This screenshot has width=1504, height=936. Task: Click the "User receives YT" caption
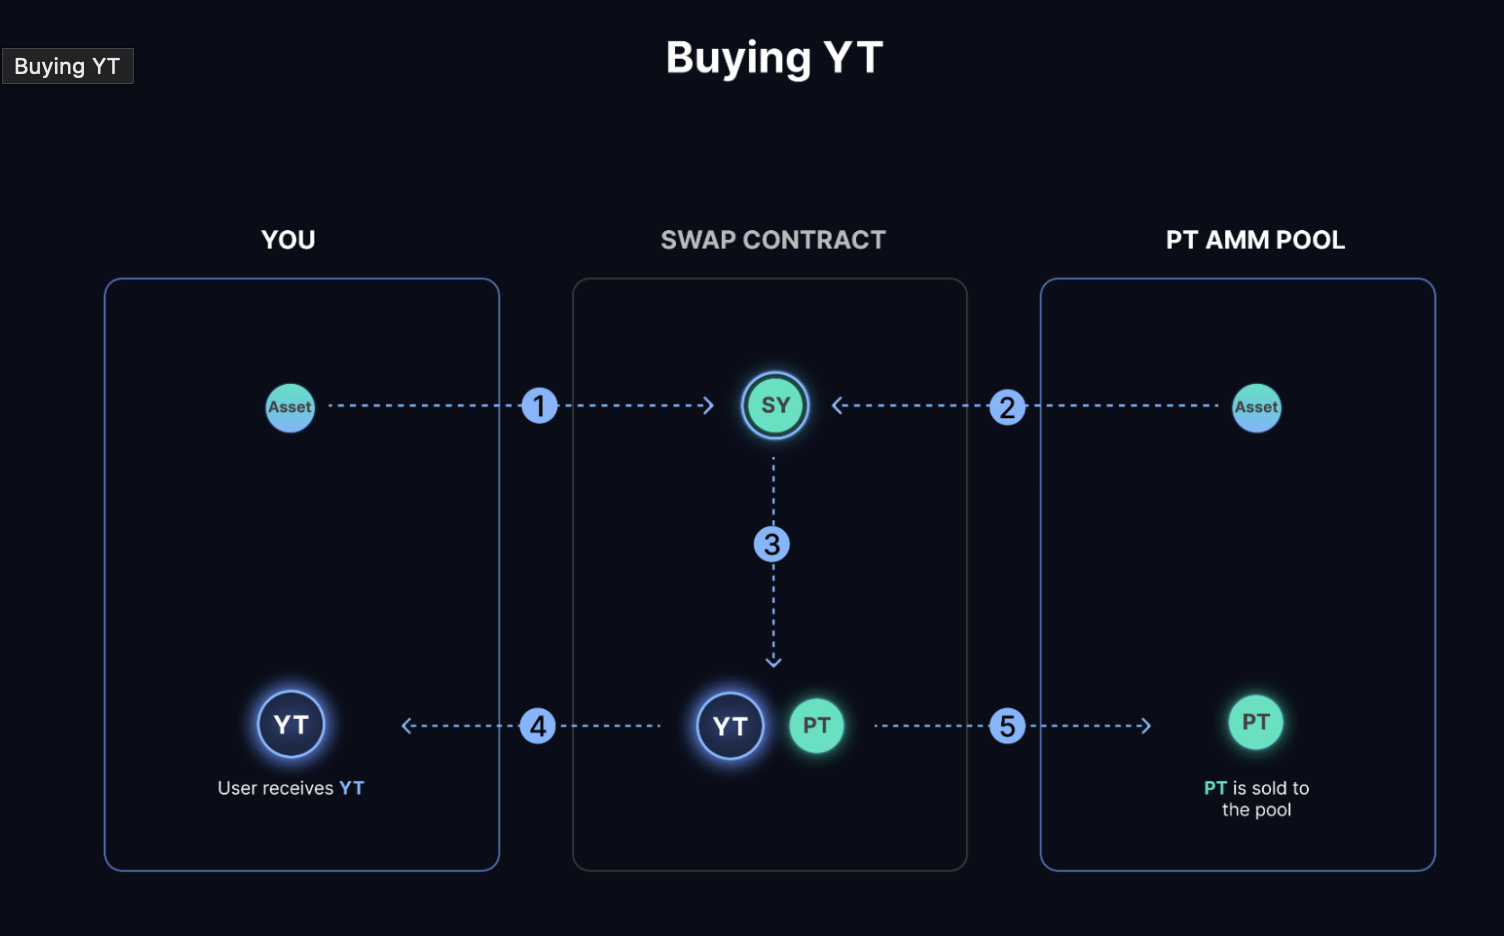(291, 788)
